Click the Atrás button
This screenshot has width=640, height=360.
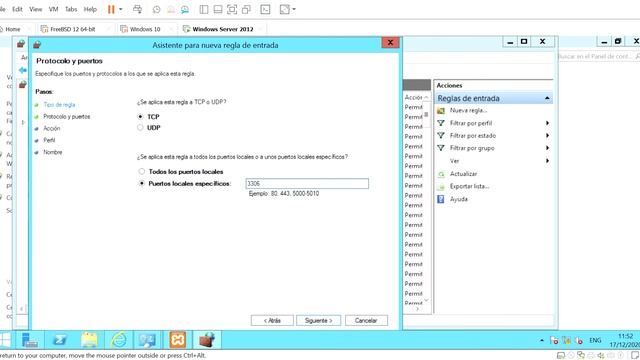tap(272, 320)
